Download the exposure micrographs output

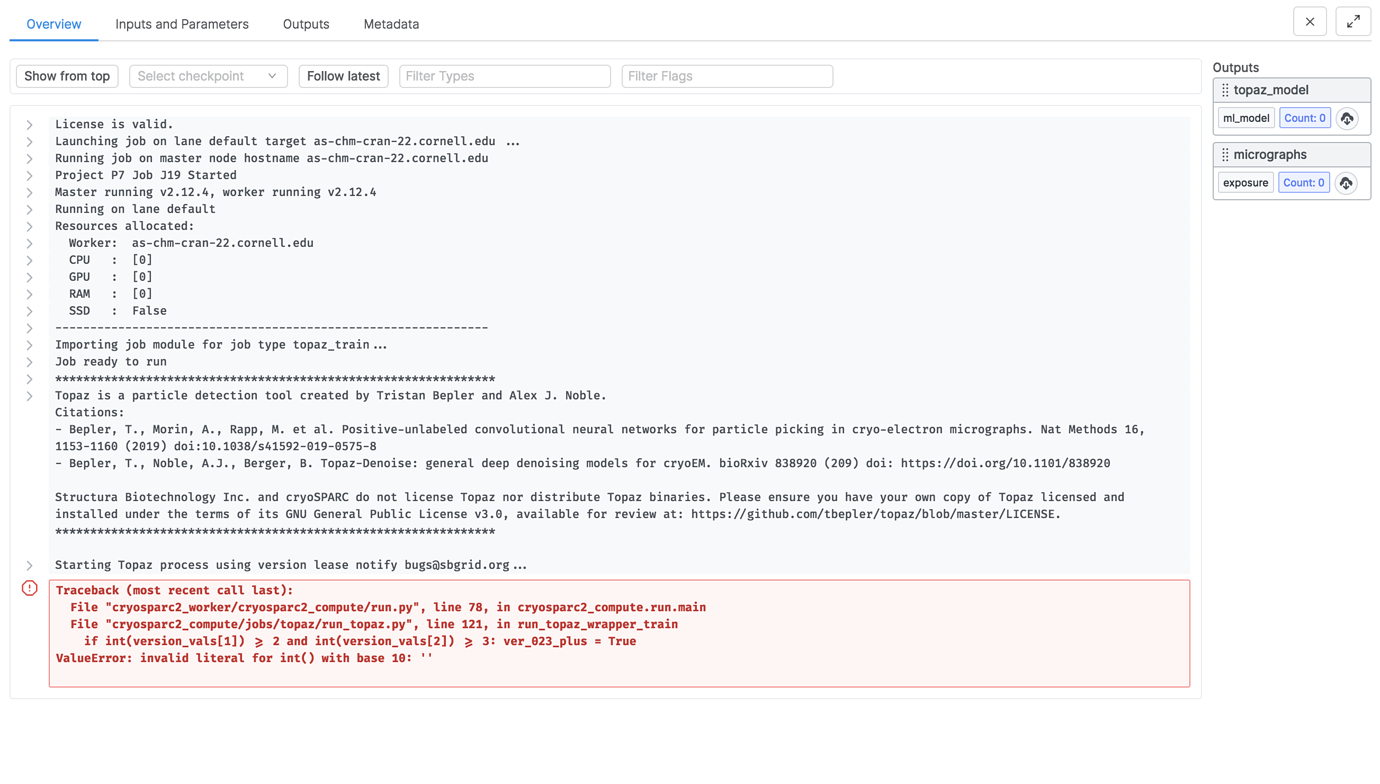pos(1347,183)
